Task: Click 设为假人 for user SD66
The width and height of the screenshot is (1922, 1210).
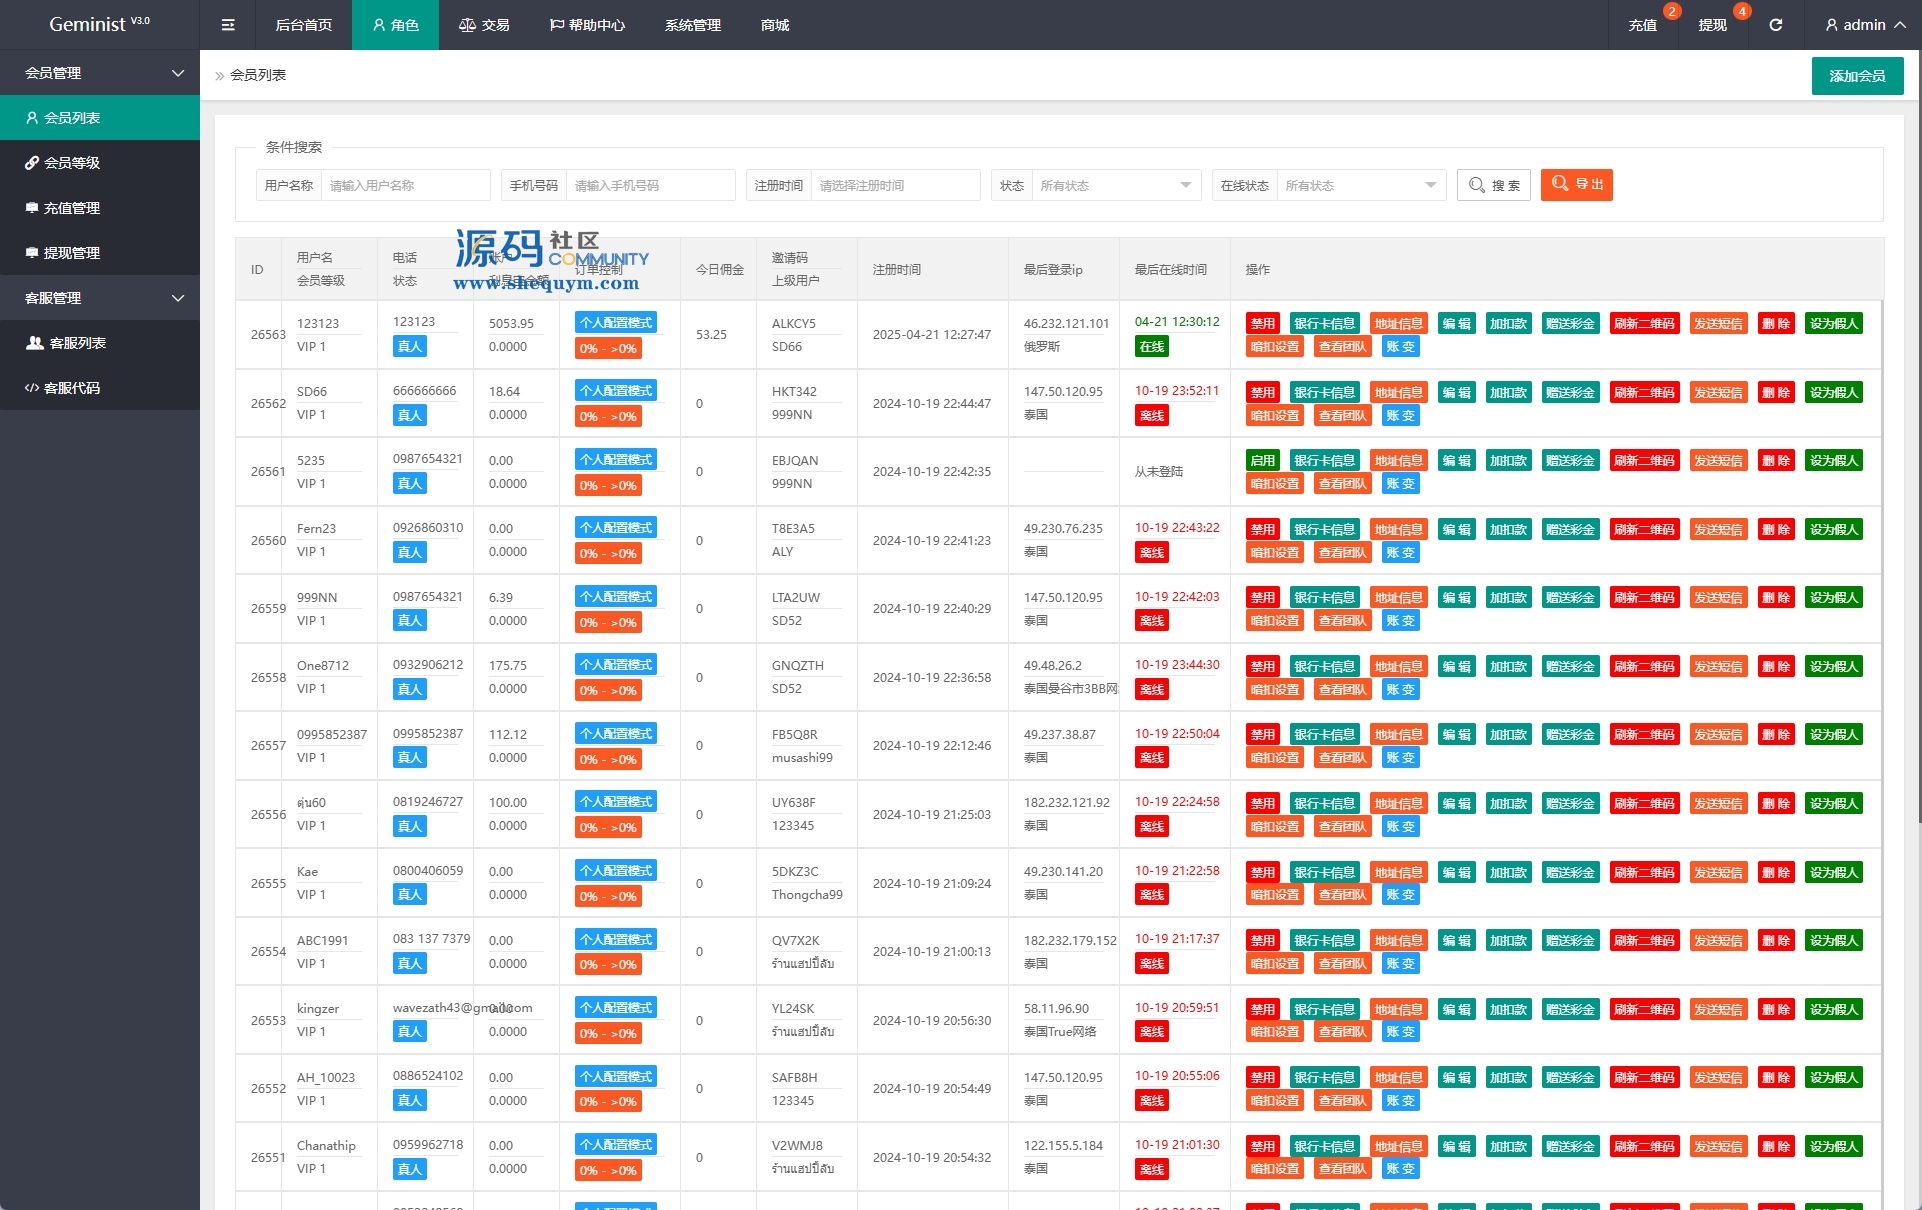Action: [1833, 393]
